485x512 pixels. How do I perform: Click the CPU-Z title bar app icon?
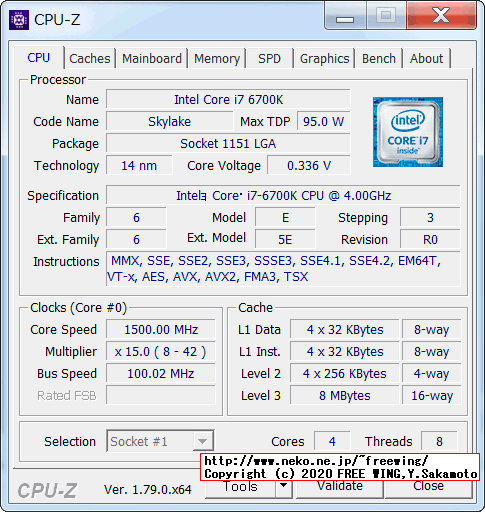pyautogui.click(x=19, y=20)
